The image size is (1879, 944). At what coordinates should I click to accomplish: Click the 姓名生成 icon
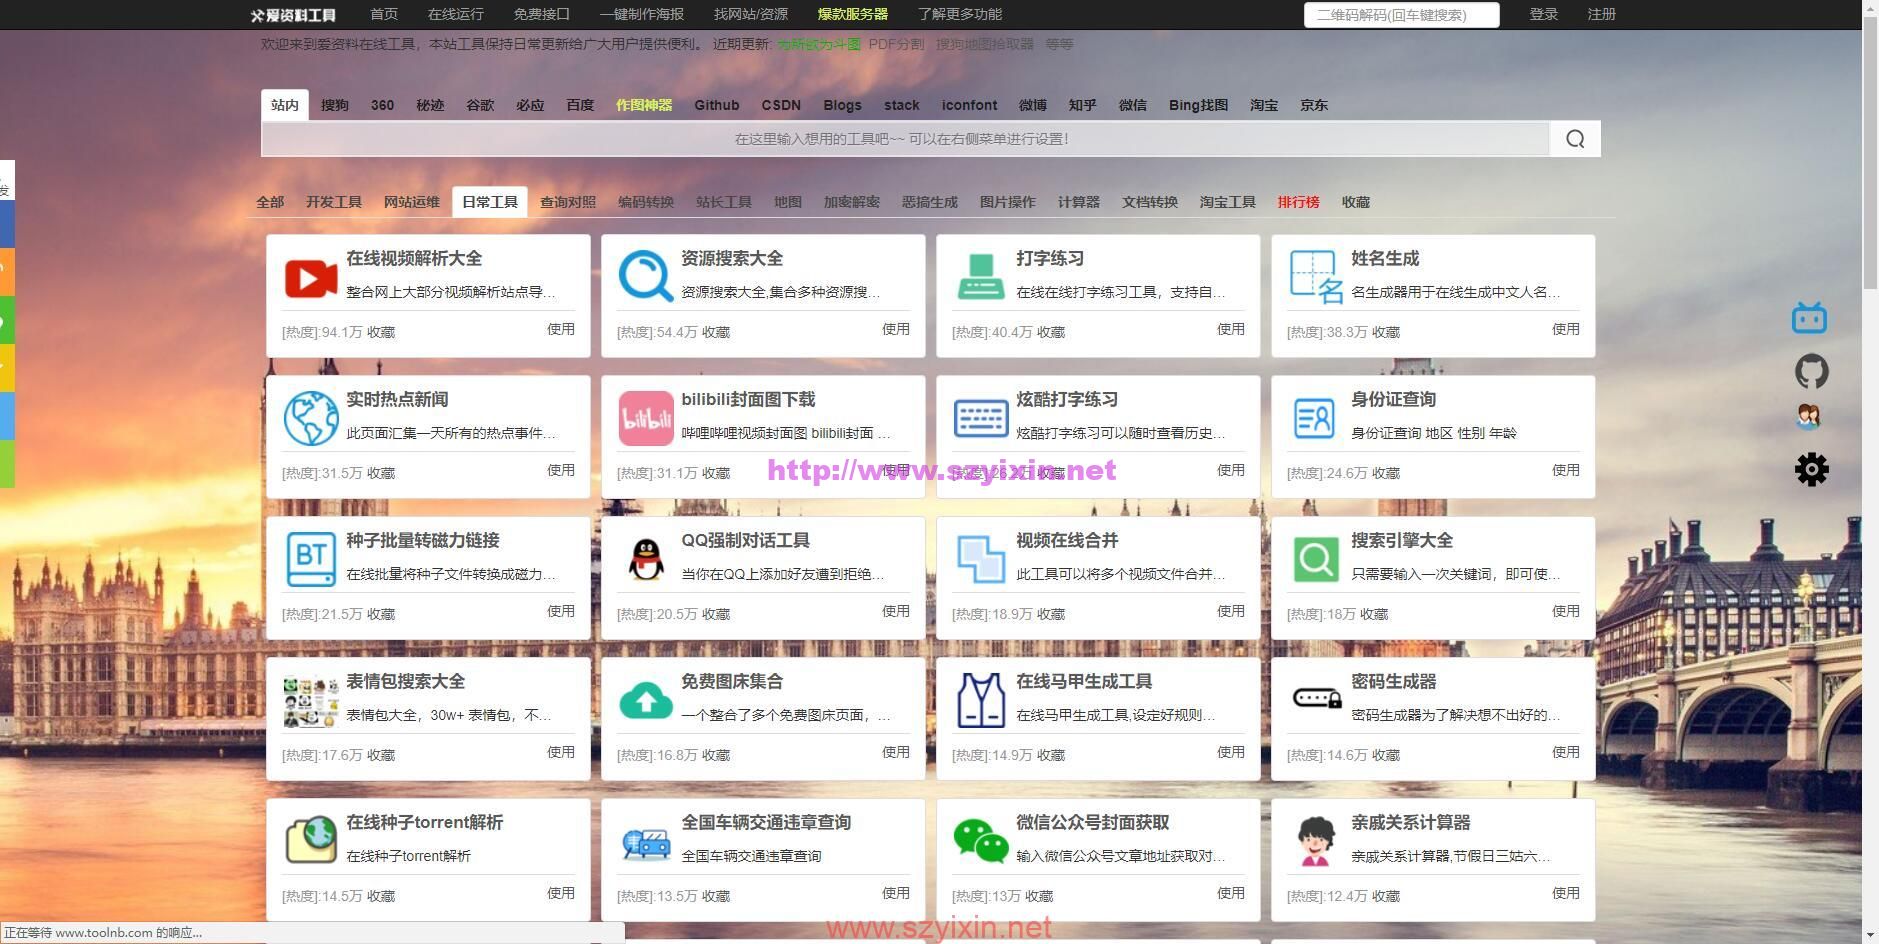(1315, 277)
